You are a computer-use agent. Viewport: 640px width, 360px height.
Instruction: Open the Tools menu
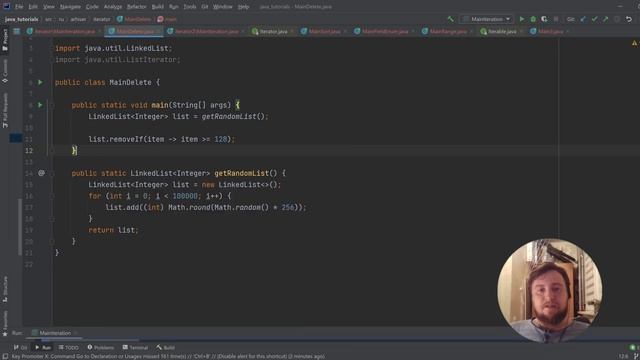[190, 7]
